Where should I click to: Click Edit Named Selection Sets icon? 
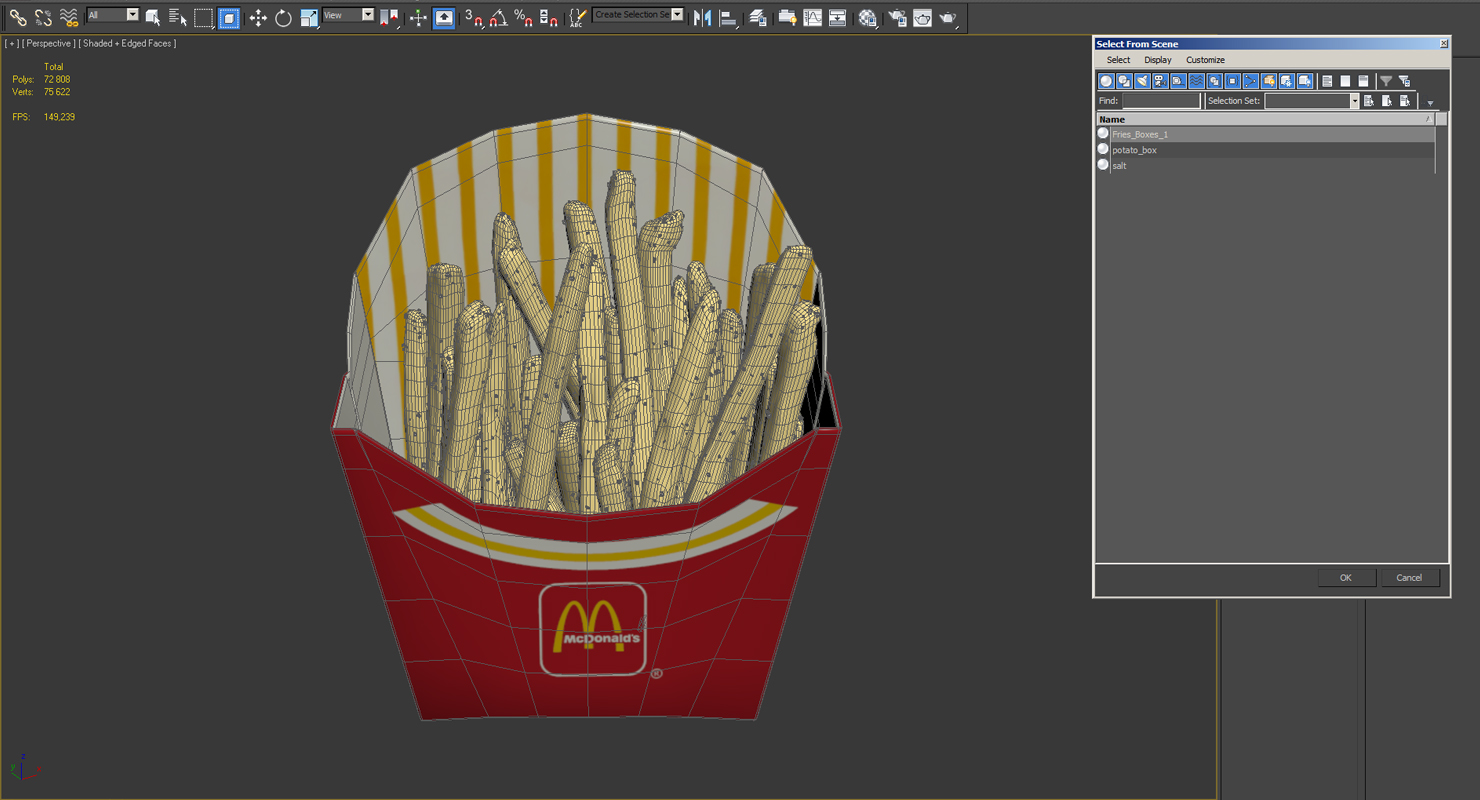577,17
